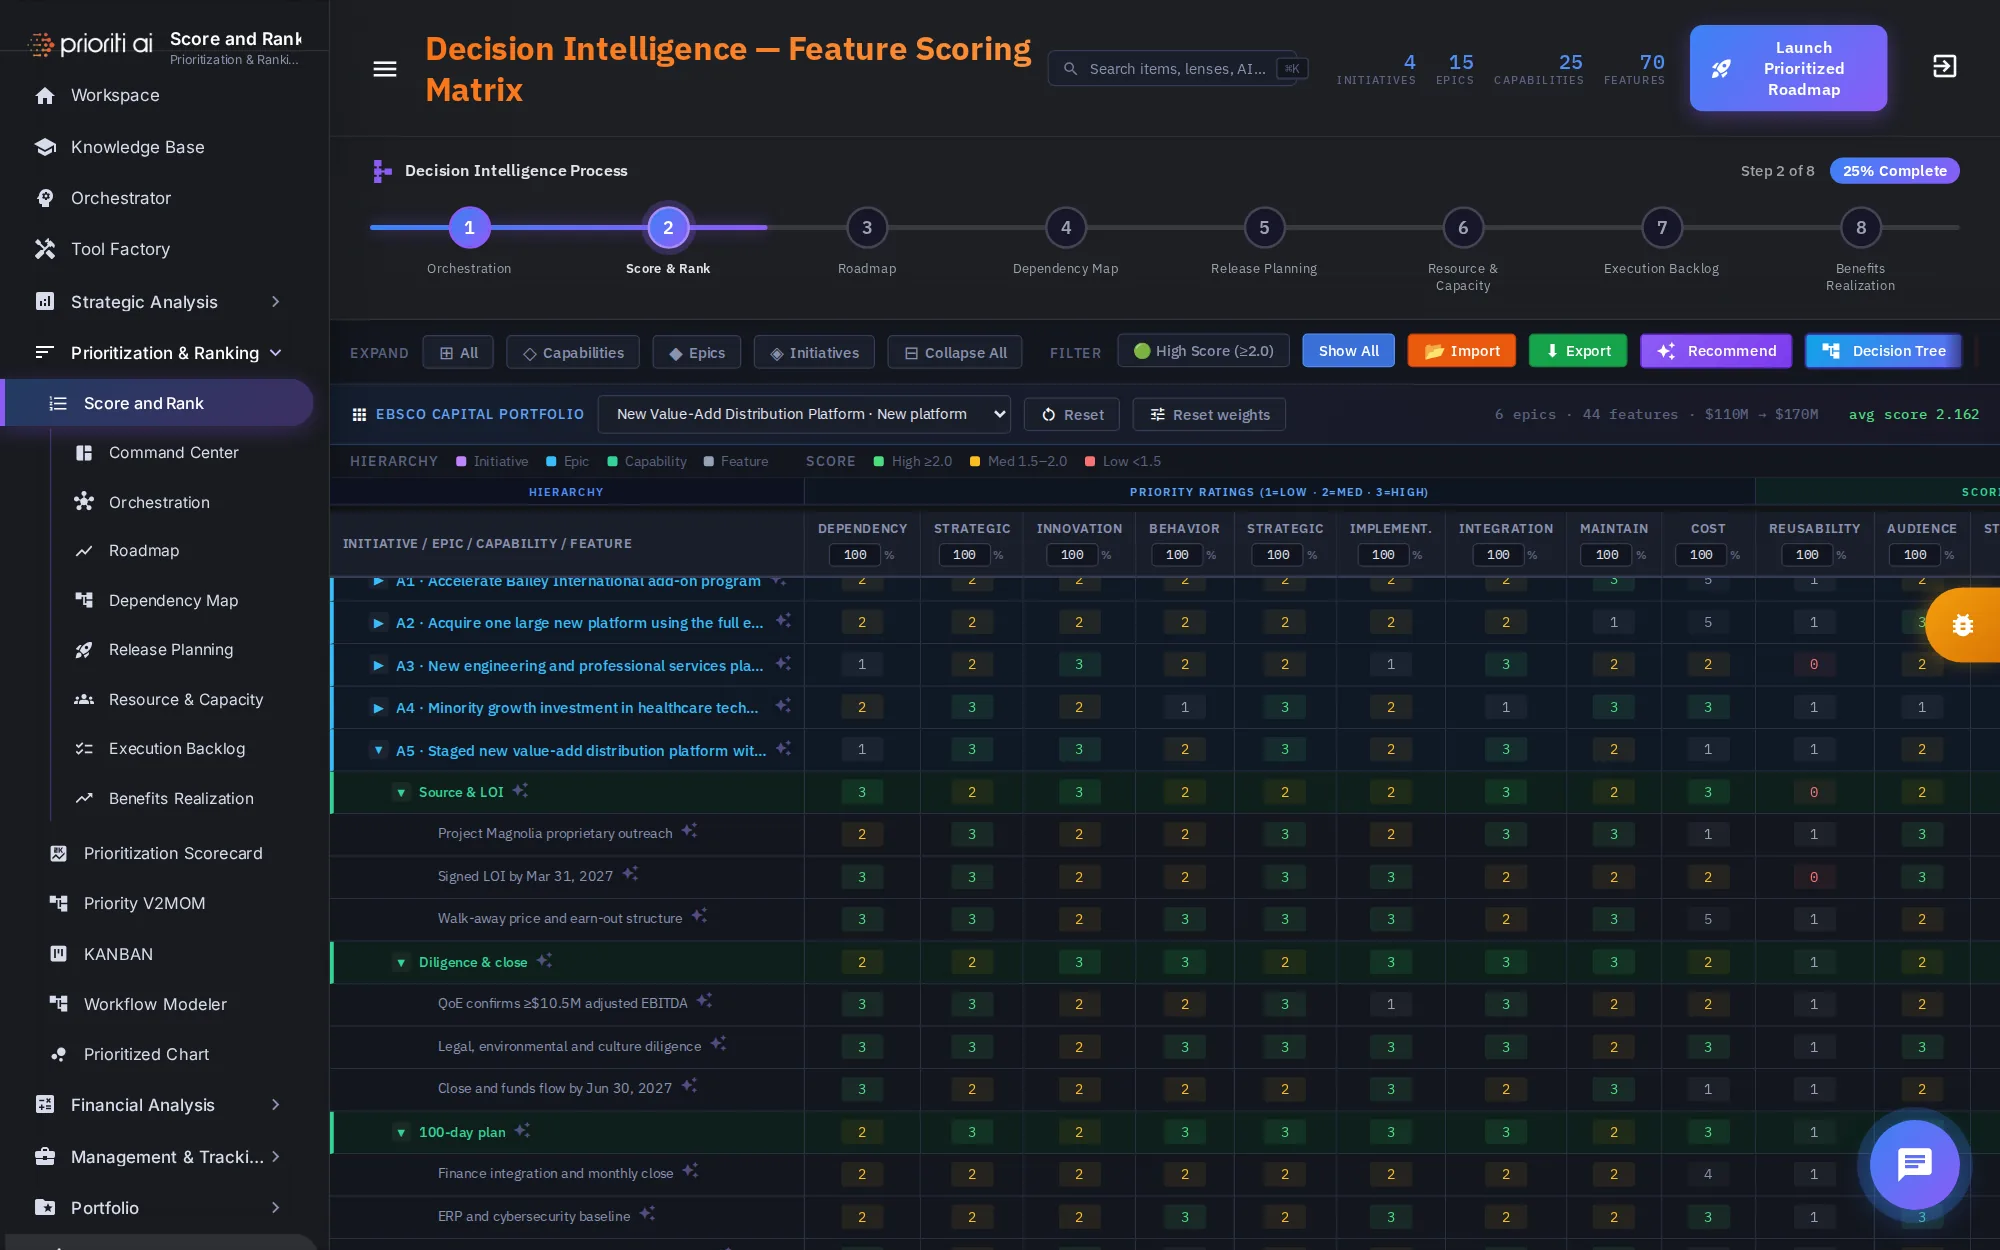This screenshot has width=2000, height=1250.
Task: Expand the A3 New engineering initiative row
Action: click(x=378, y=665)
